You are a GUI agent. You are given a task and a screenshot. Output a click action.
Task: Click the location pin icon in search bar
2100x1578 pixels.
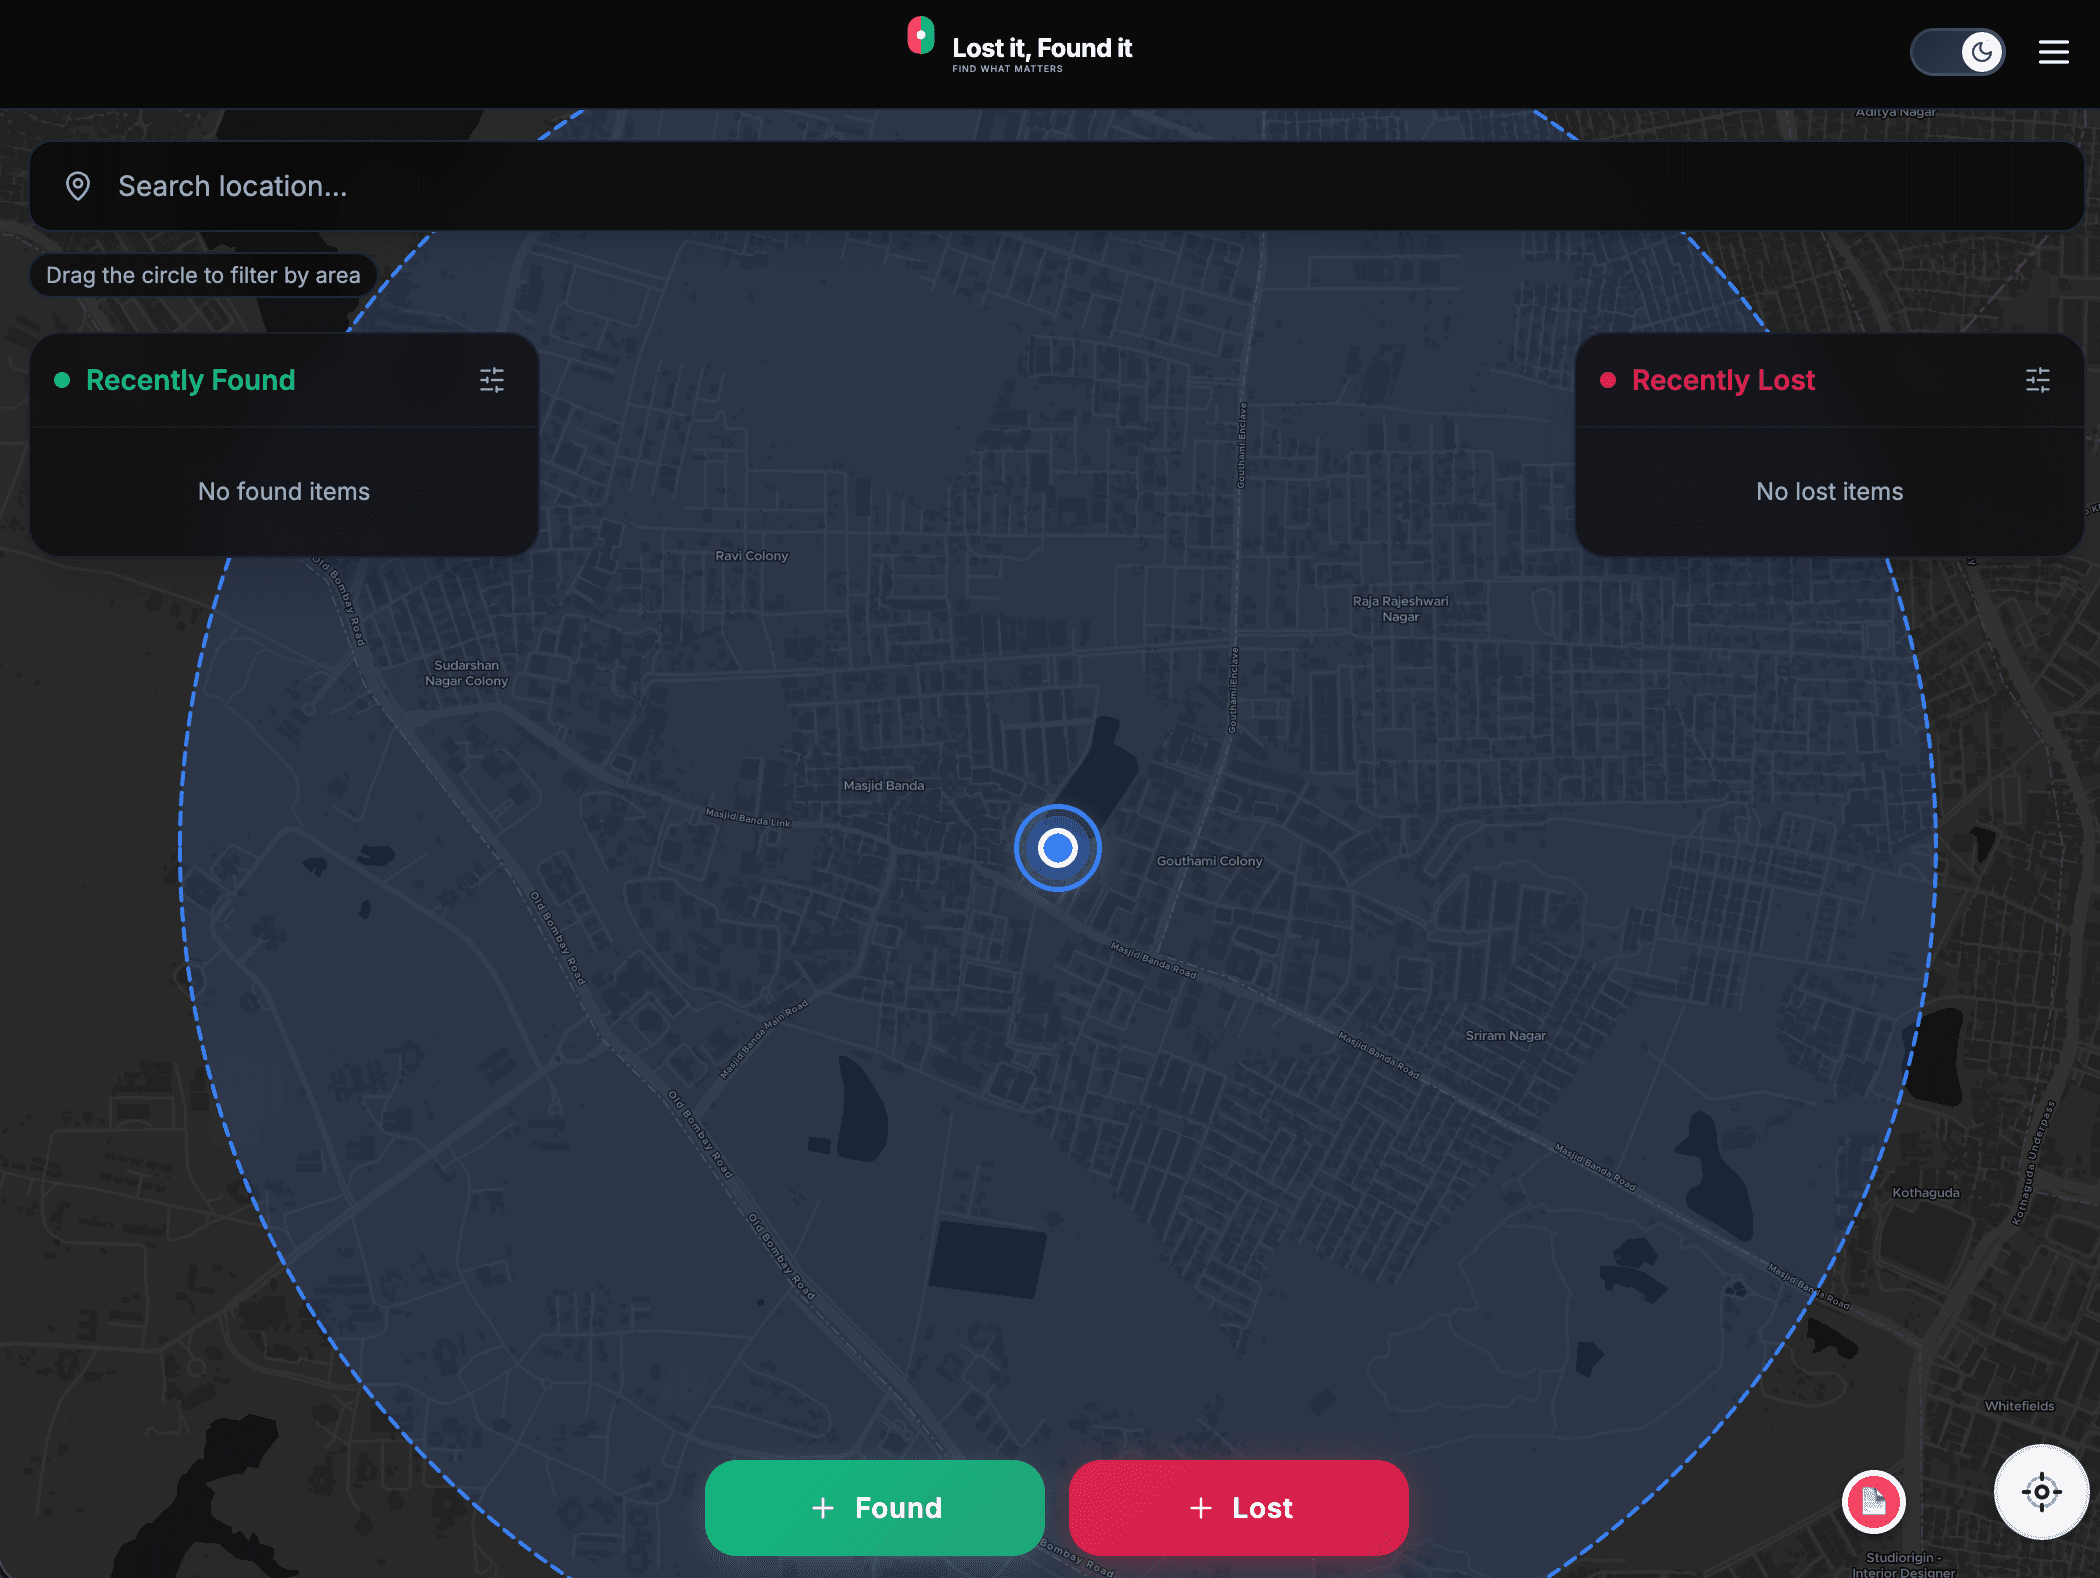[78, 186]
